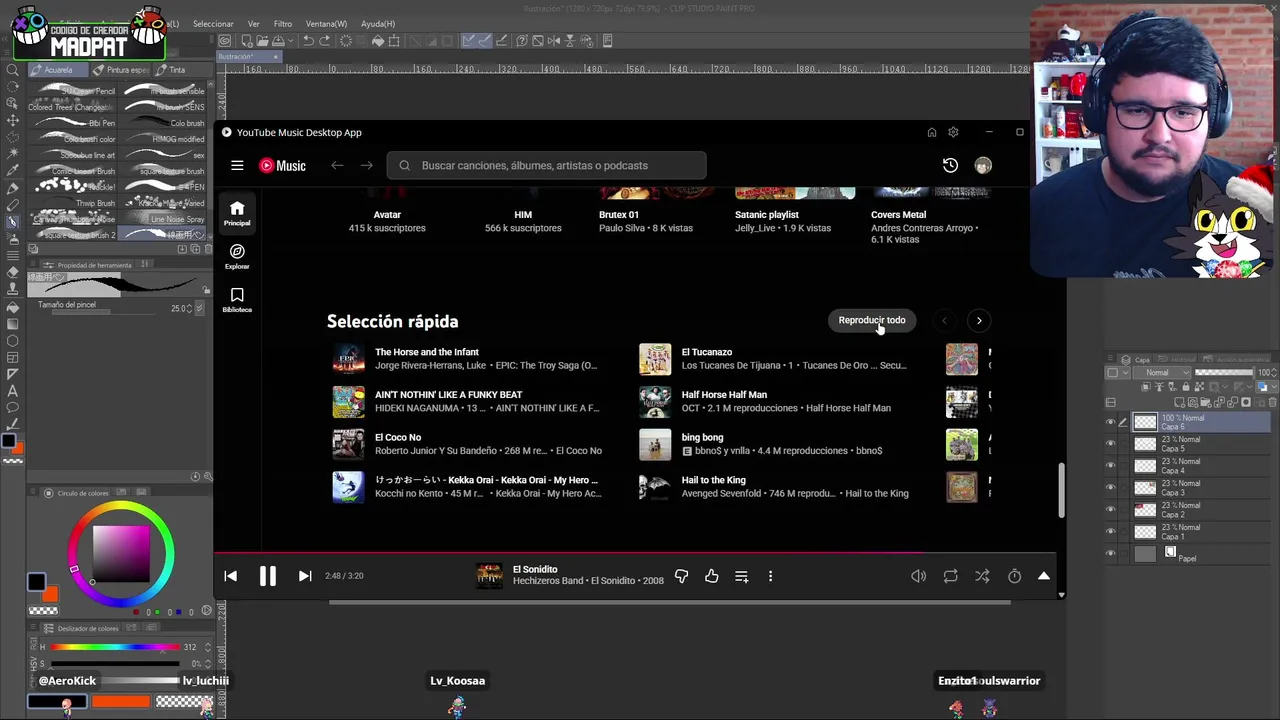The height and width of the screenshot is (720, 1280).
Task: Hide Papel layer visibility eye
Action: (x=1110, y=554)
